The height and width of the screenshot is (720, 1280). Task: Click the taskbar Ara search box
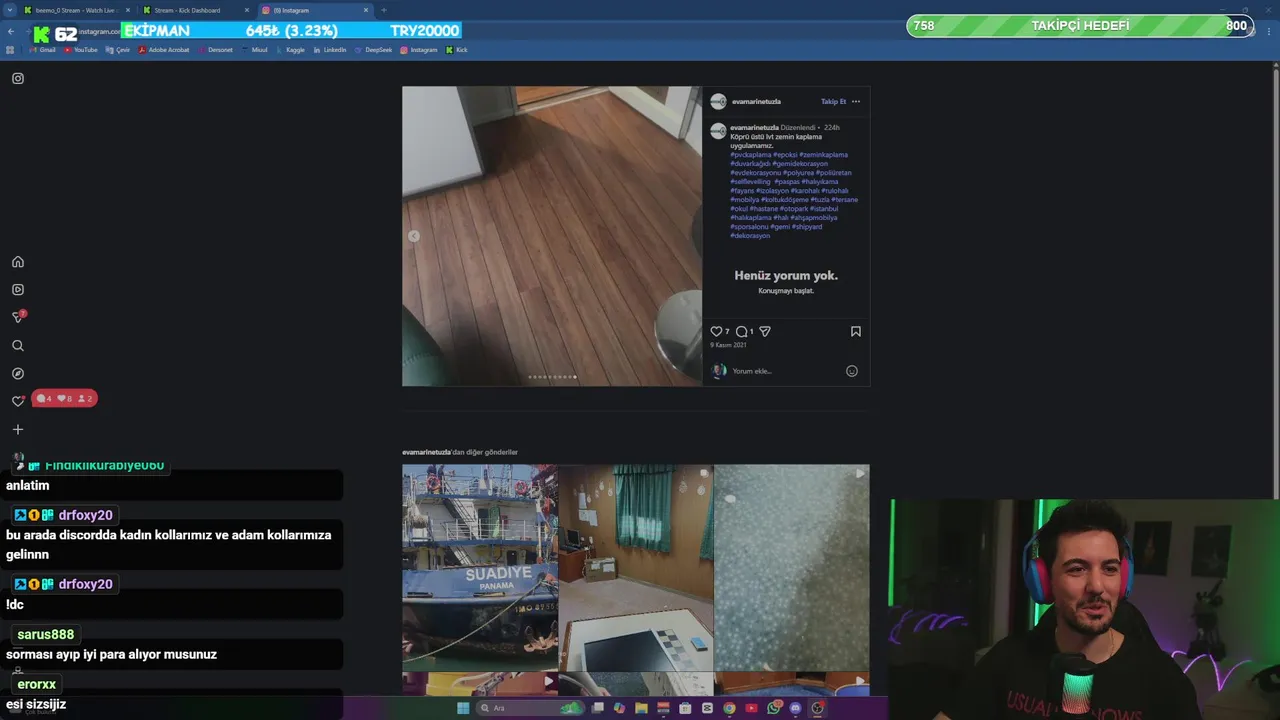click(x=530, y=708)
